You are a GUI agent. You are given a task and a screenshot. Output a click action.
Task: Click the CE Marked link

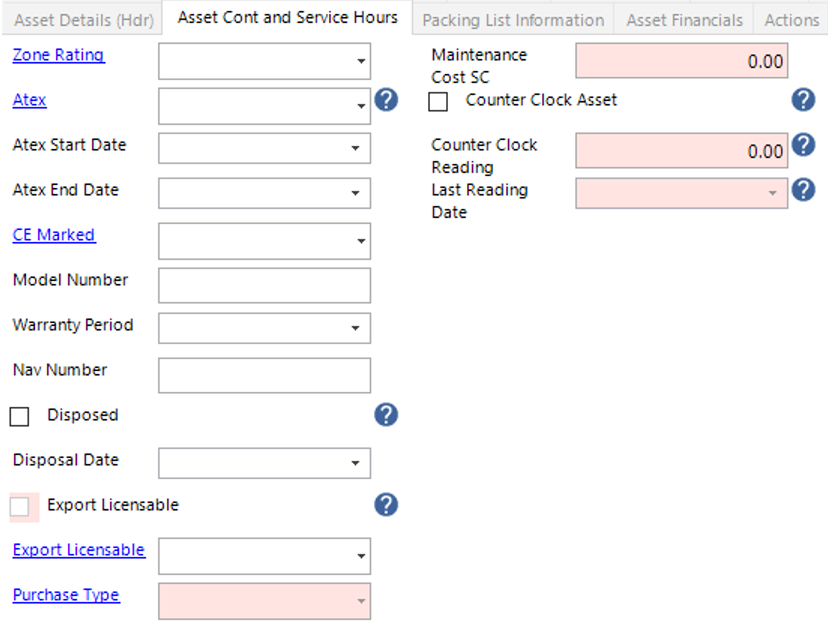(54, 234)
